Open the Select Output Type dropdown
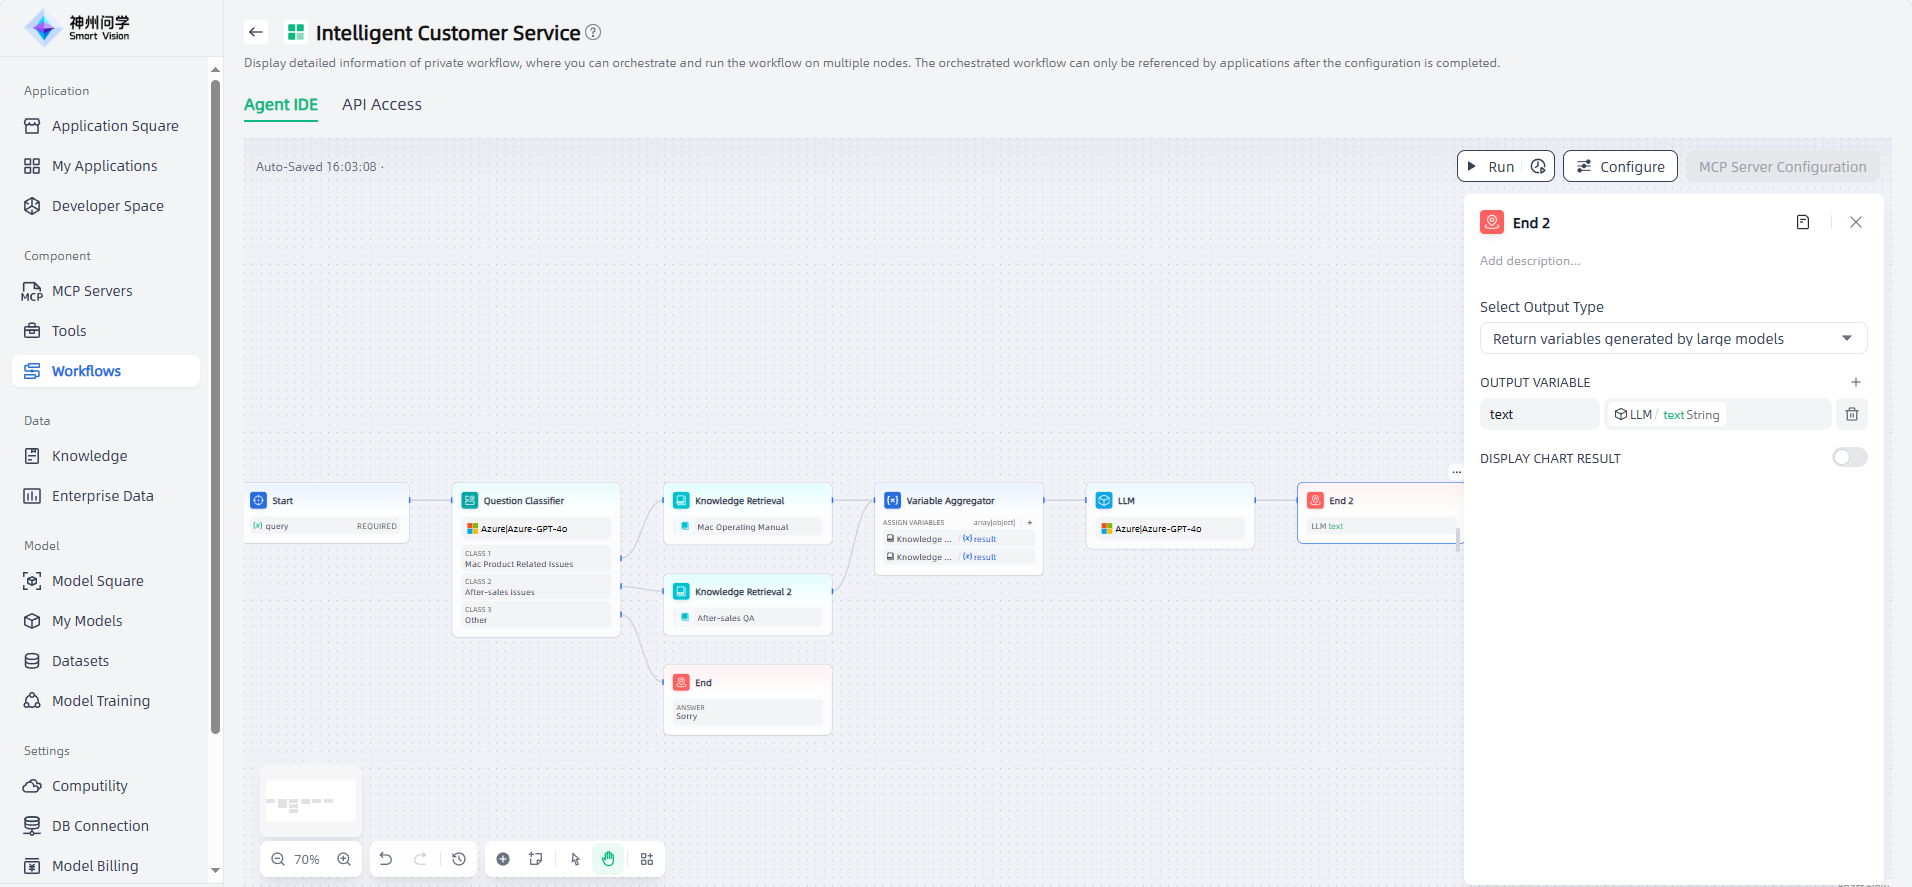The width and height of the screenshot is (1912, 887). (1672, 339)
